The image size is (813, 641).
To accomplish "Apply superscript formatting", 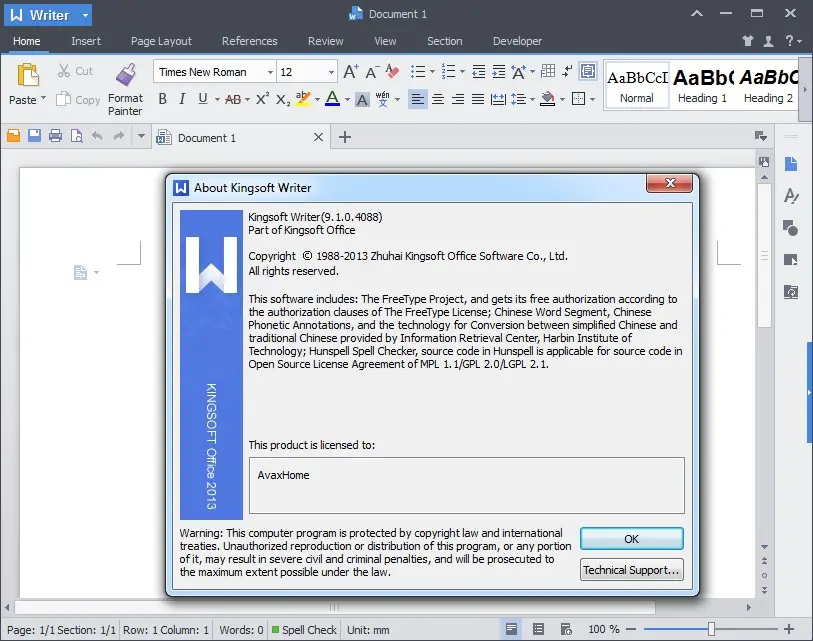I will tap(262, 99).
